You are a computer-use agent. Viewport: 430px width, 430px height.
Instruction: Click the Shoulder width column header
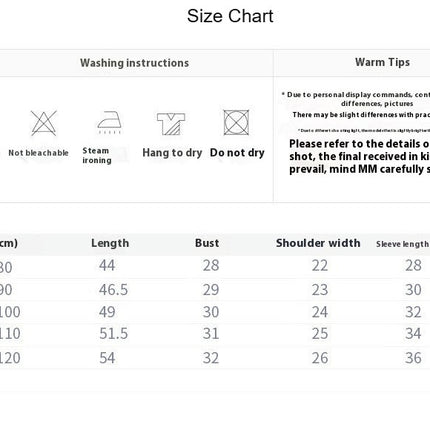coord(318,243)
